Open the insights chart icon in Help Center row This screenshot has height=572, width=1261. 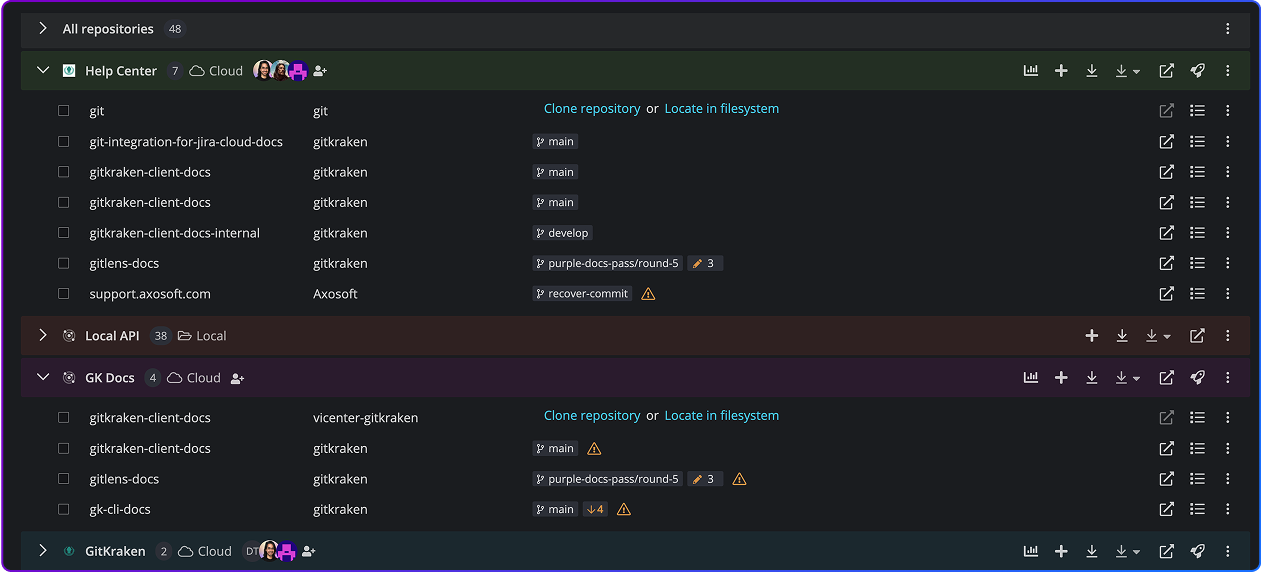(x=1031, y=71)
